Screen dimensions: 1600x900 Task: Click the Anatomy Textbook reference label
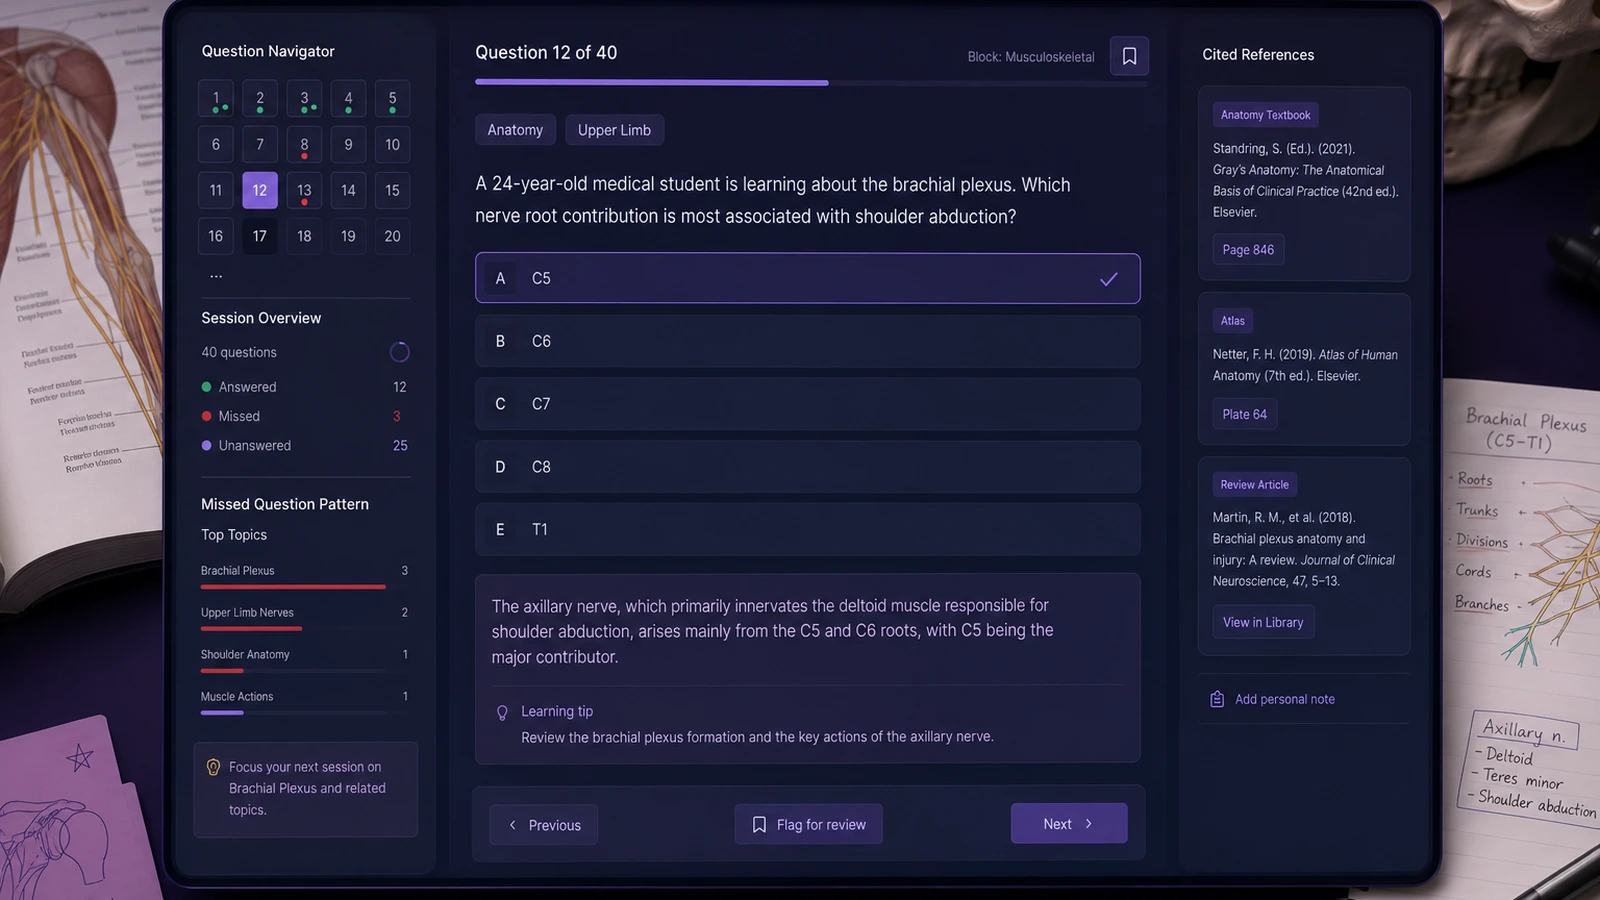pyautogui.click(x=1265, y=115)
